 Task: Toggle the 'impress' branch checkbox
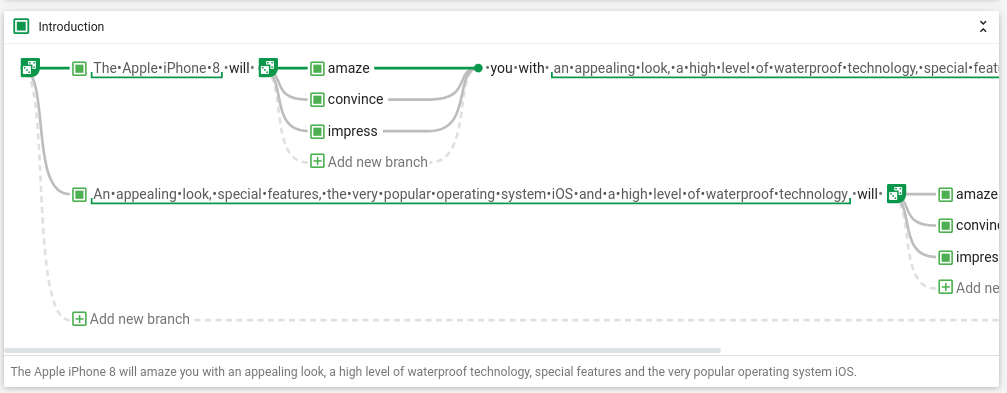[x=317, y=131]
